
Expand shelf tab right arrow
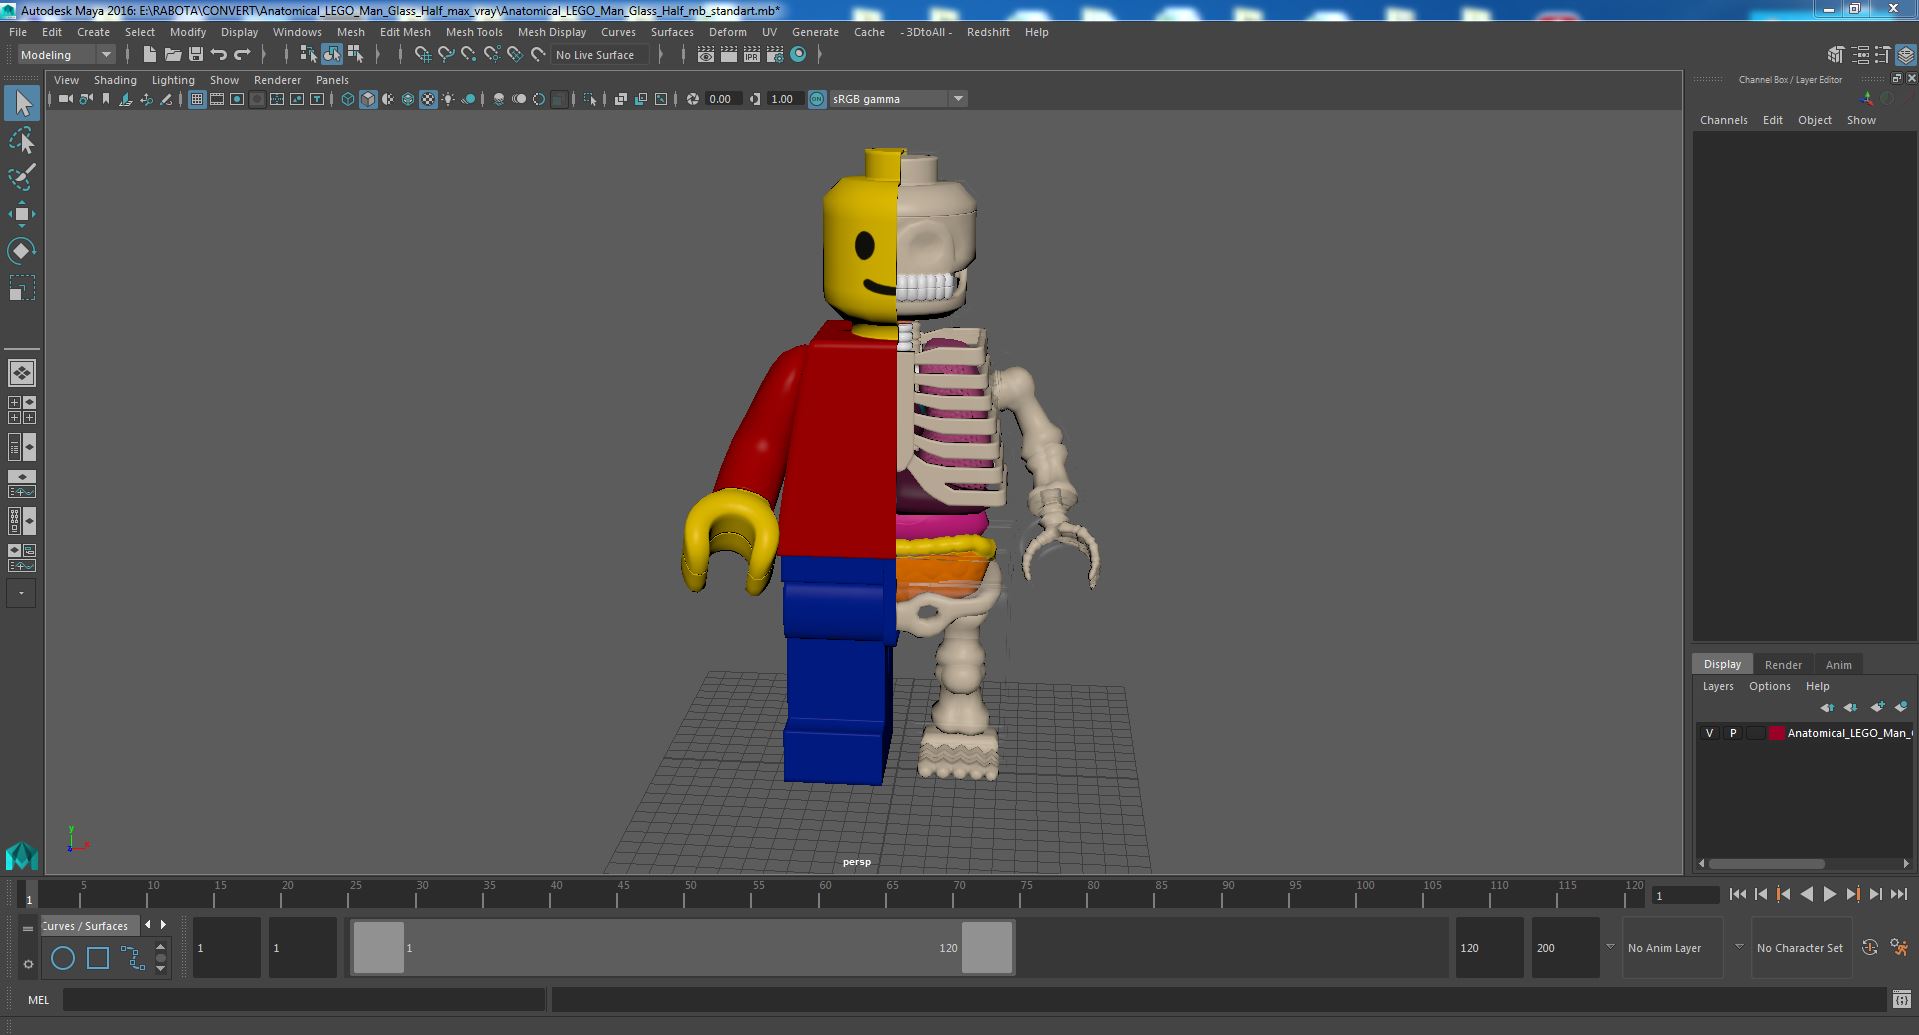click(x=163, y=925)
